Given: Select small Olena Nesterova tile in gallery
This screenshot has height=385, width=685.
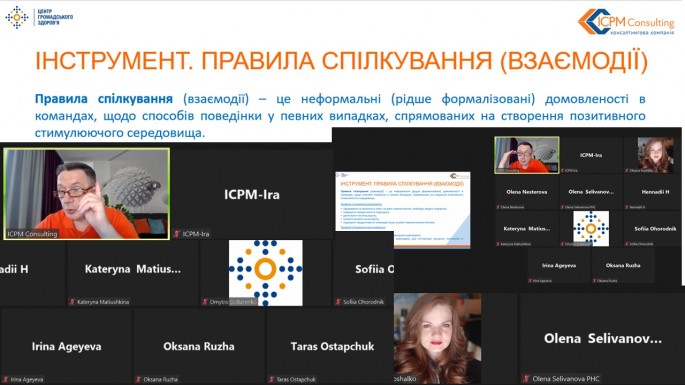Looking at the screenshot, I should pyautogui.click(x=527, y=192).
